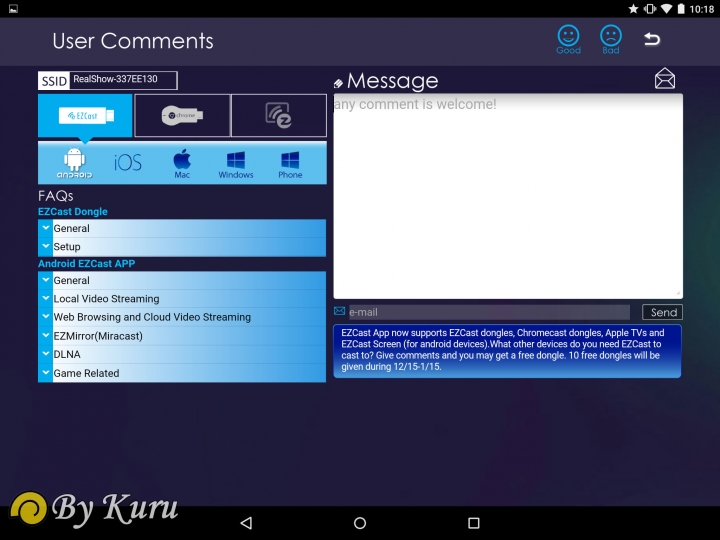Click the Android EZCast APP section heading
Screen dimensions: 720x540
click(x=86, y=264)
